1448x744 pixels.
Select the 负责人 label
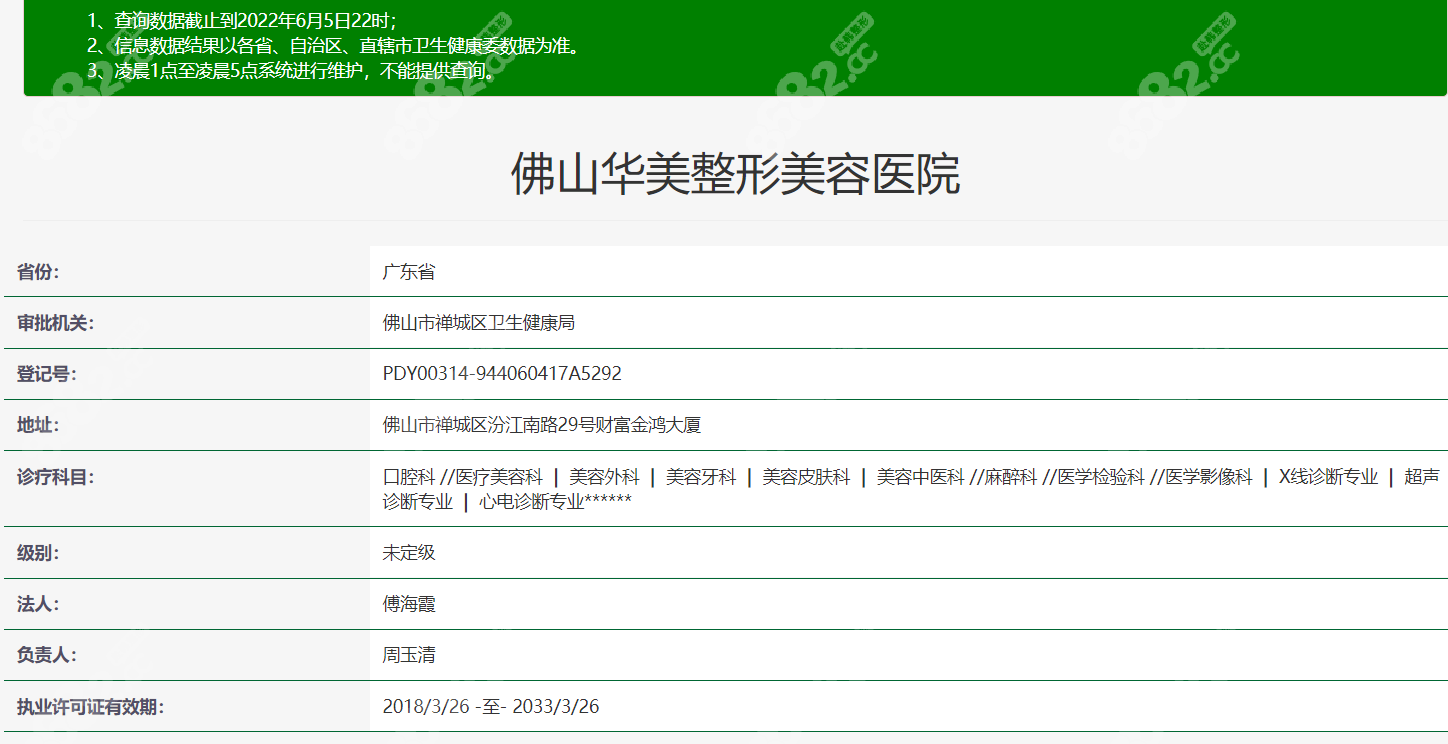point(46,656)
